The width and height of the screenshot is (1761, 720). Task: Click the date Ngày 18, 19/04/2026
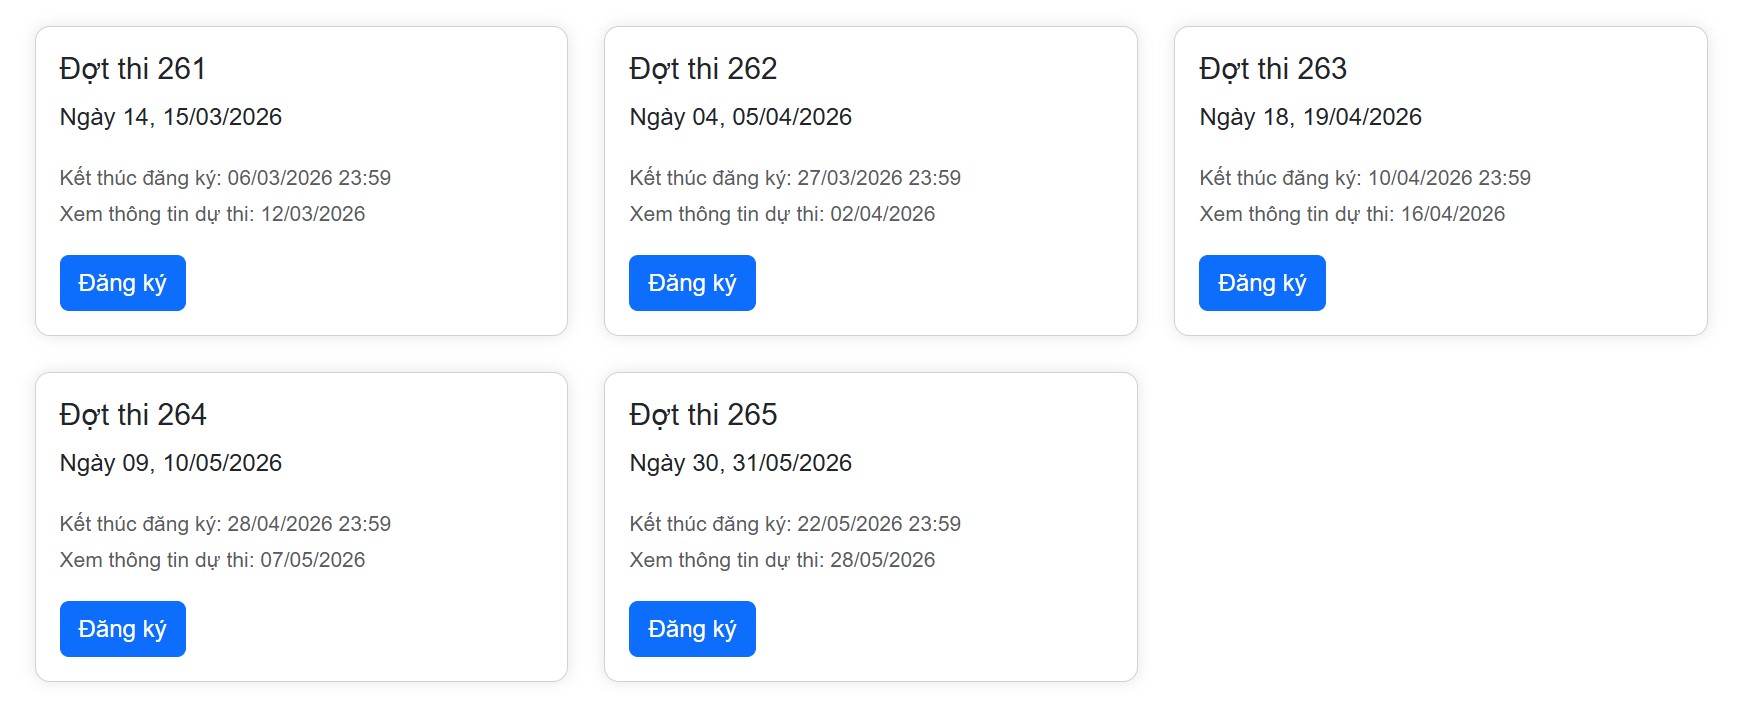click(1311, 117)
